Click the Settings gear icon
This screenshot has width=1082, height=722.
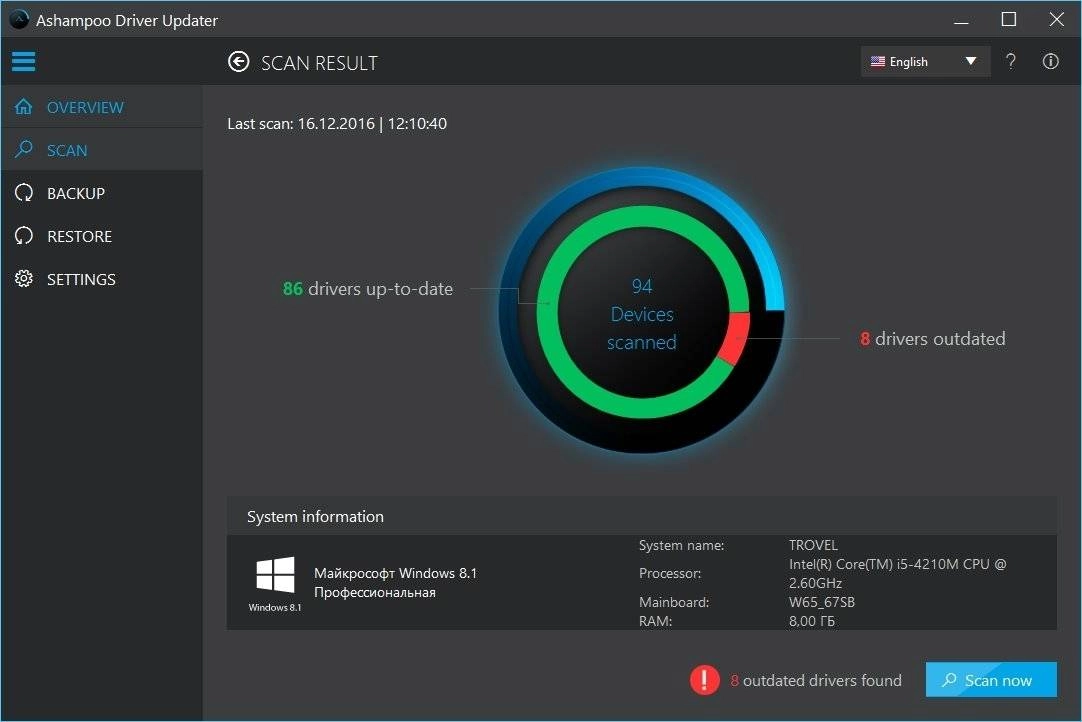(x=23, y=279)
